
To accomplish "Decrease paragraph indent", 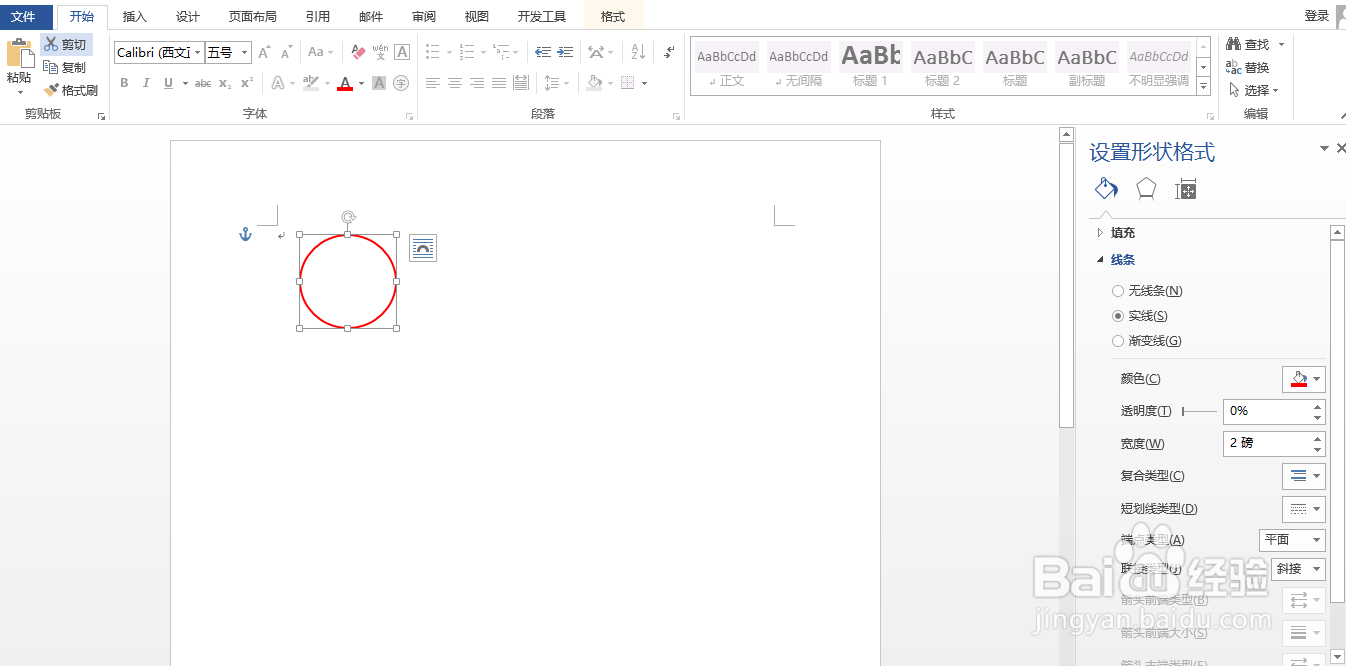I will click(x=542, y=52).
